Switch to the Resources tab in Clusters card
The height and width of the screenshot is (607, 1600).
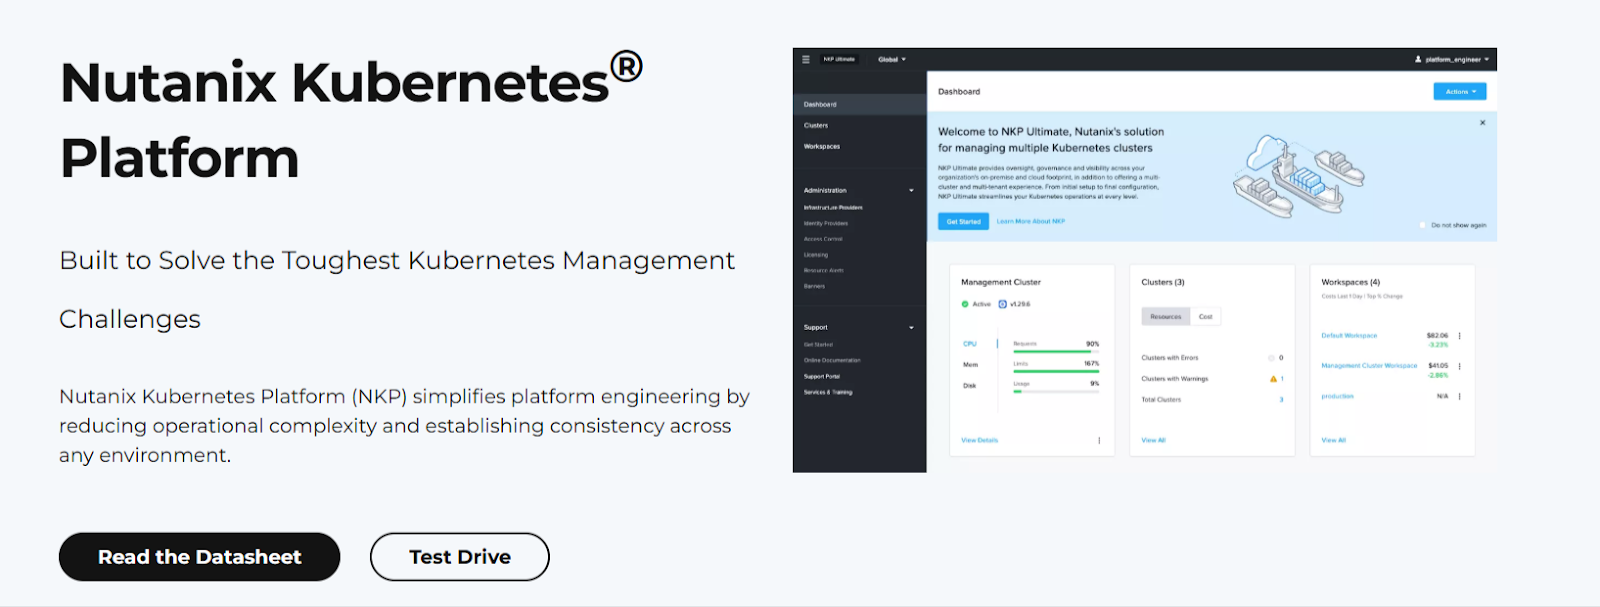pyautogui.click(x=1166, y=317)
